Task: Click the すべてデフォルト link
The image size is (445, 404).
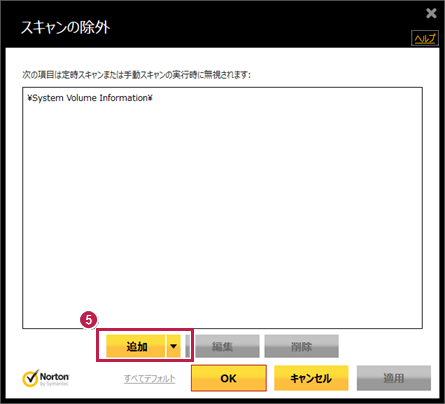Action: pos(149,379)
